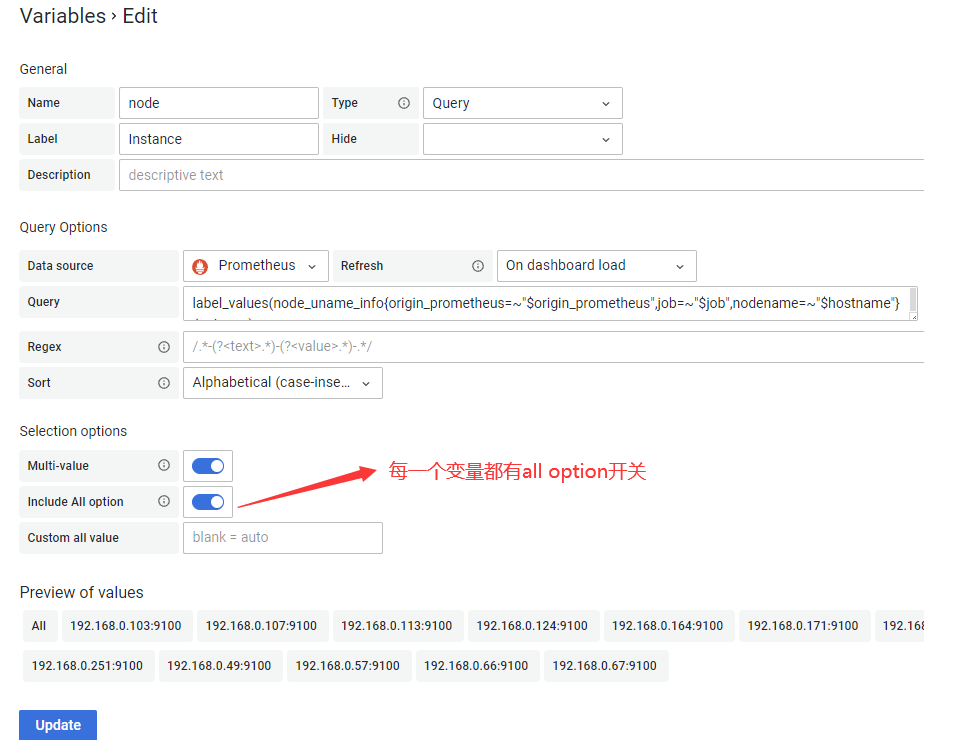The width and height of the screenshot is (961, 740).
Task: Click preview value 192.168.0.66:9100
Action: coord(476,666)
